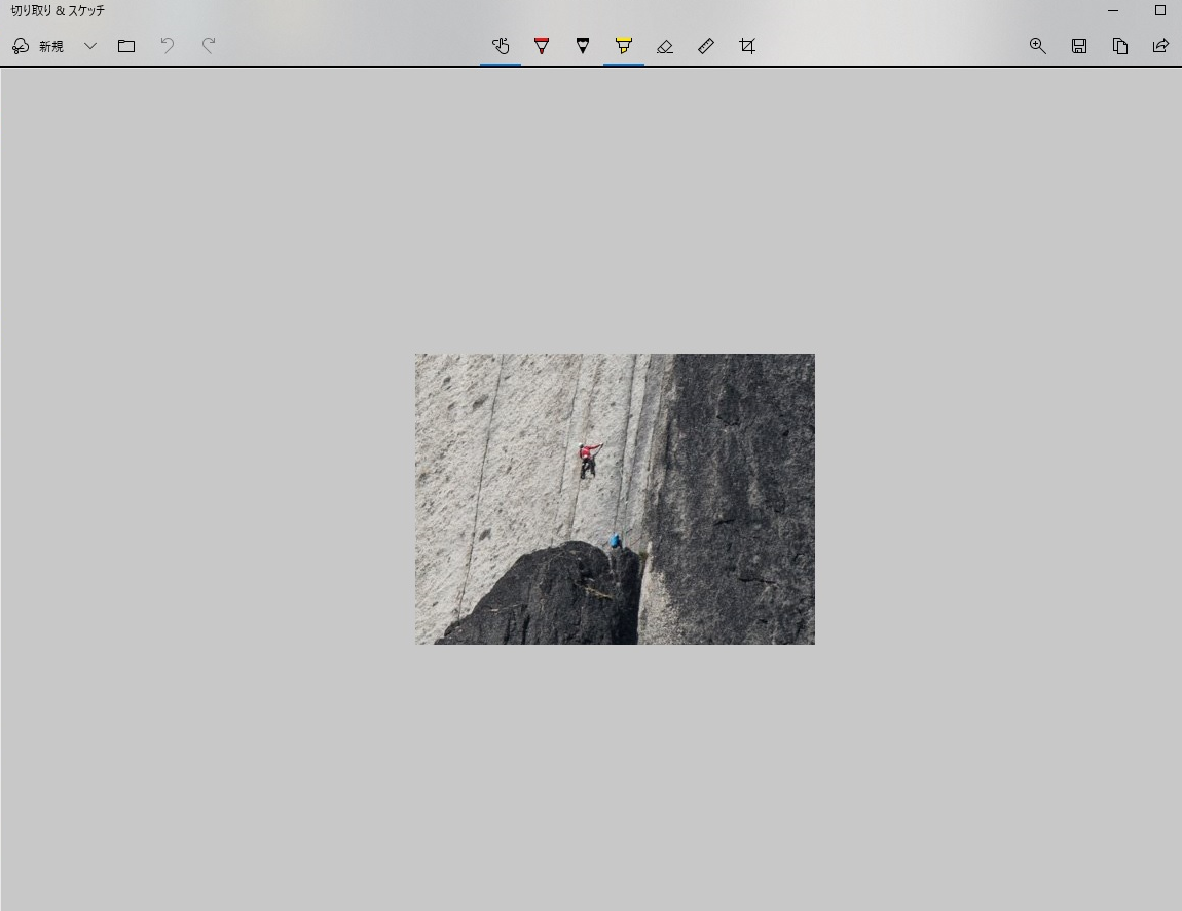The width and height of the screenshot is (1182, 911).
Task: Expand the 新規 snip delay dropdown arrow
Action: point(90,46)
